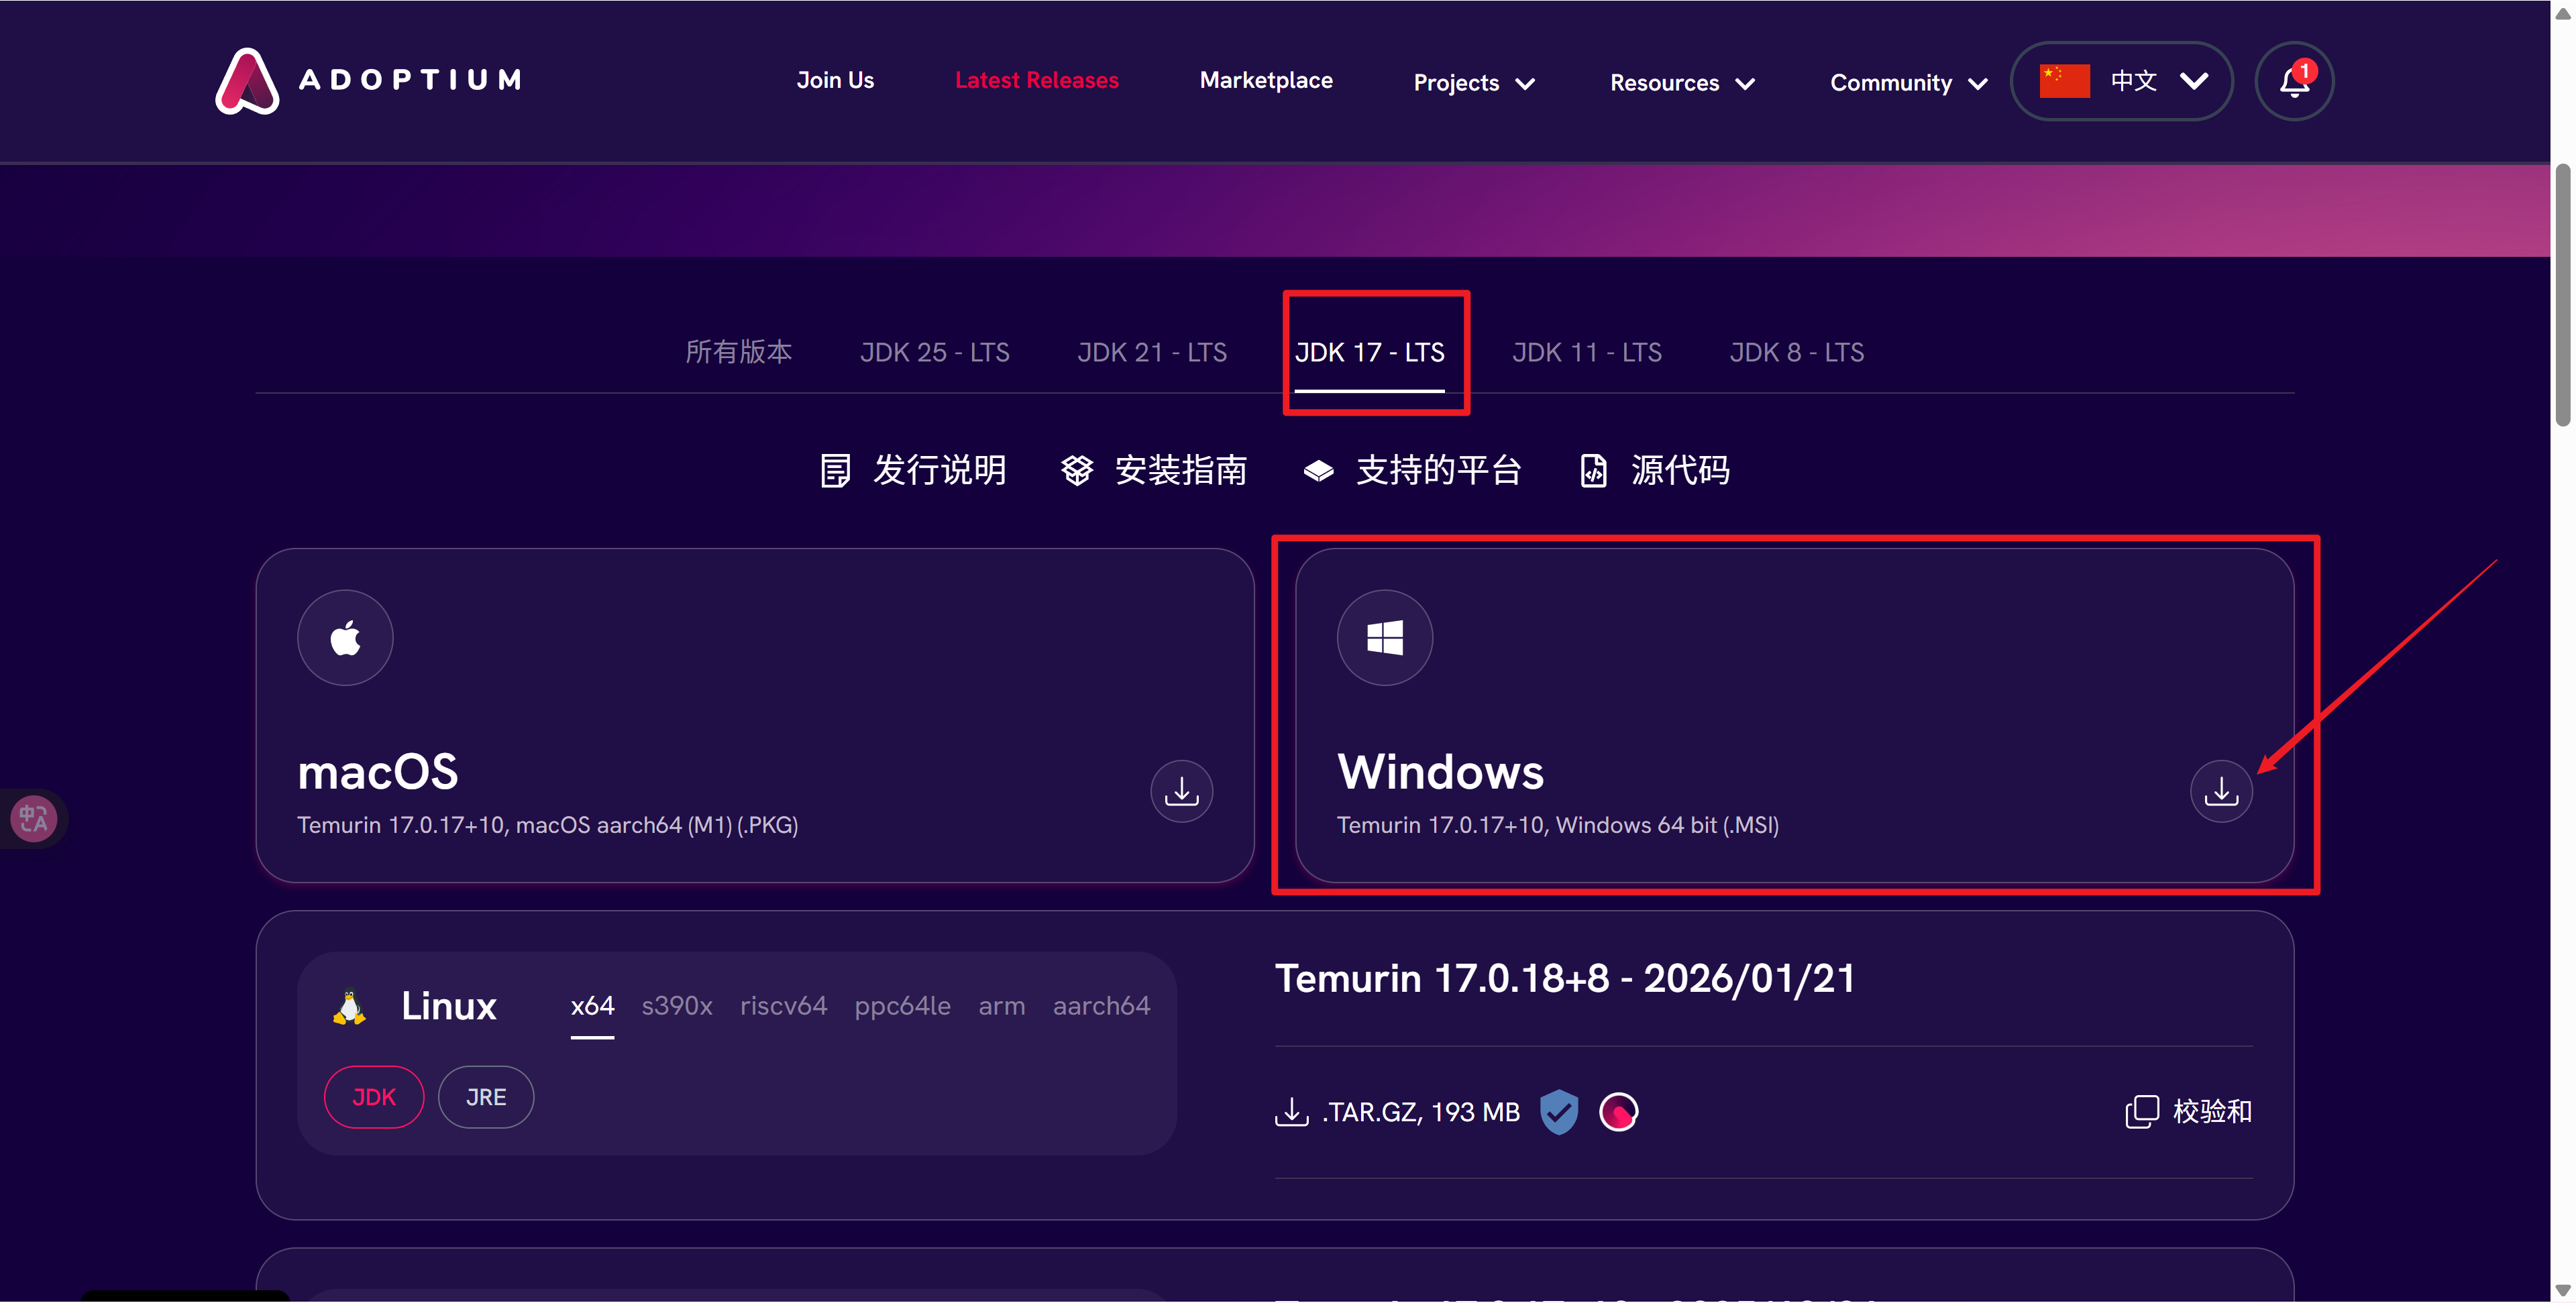
Task: Click the Windows card title
Action: point(1440,772)
